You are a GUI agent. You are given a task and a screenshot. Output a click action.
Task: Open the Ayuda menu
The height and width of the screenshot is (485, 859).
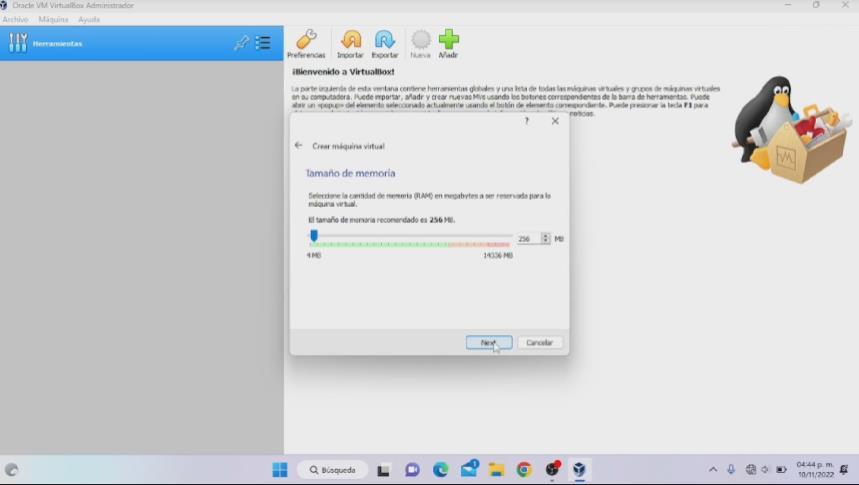[x=89, y=19]
